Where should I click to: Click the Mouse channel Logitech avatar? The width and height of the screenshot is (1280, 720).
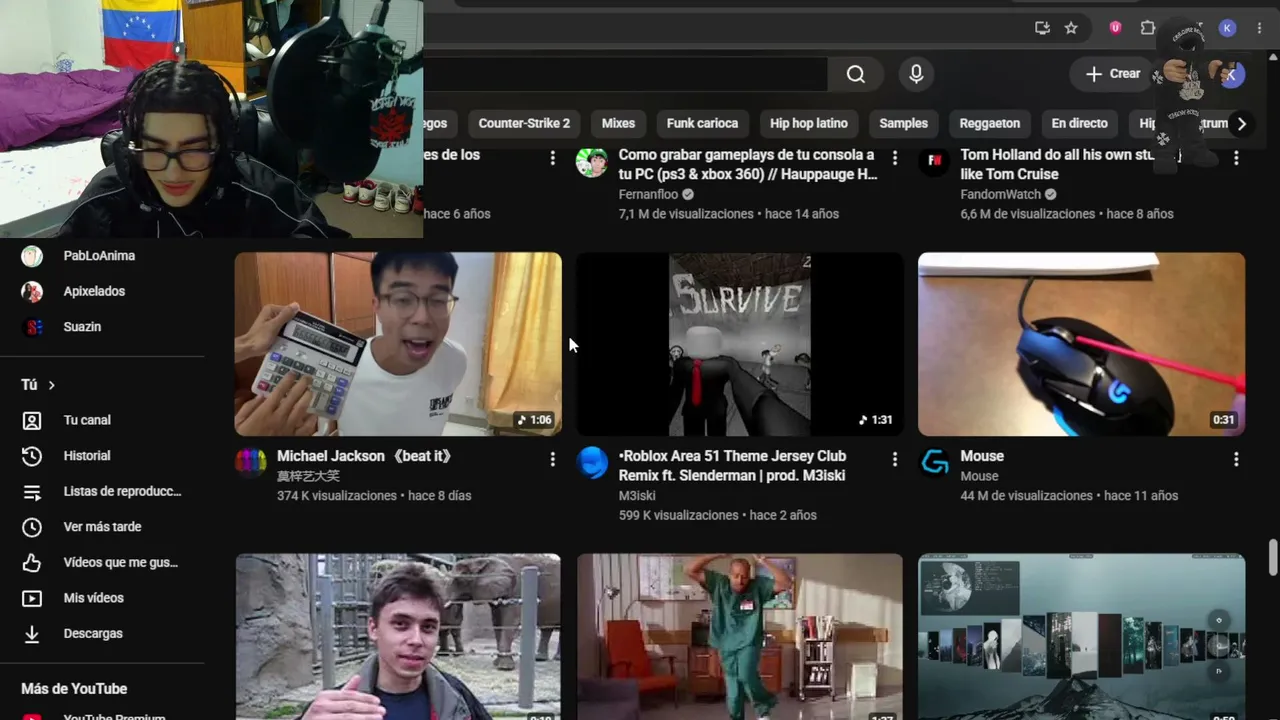934,463
